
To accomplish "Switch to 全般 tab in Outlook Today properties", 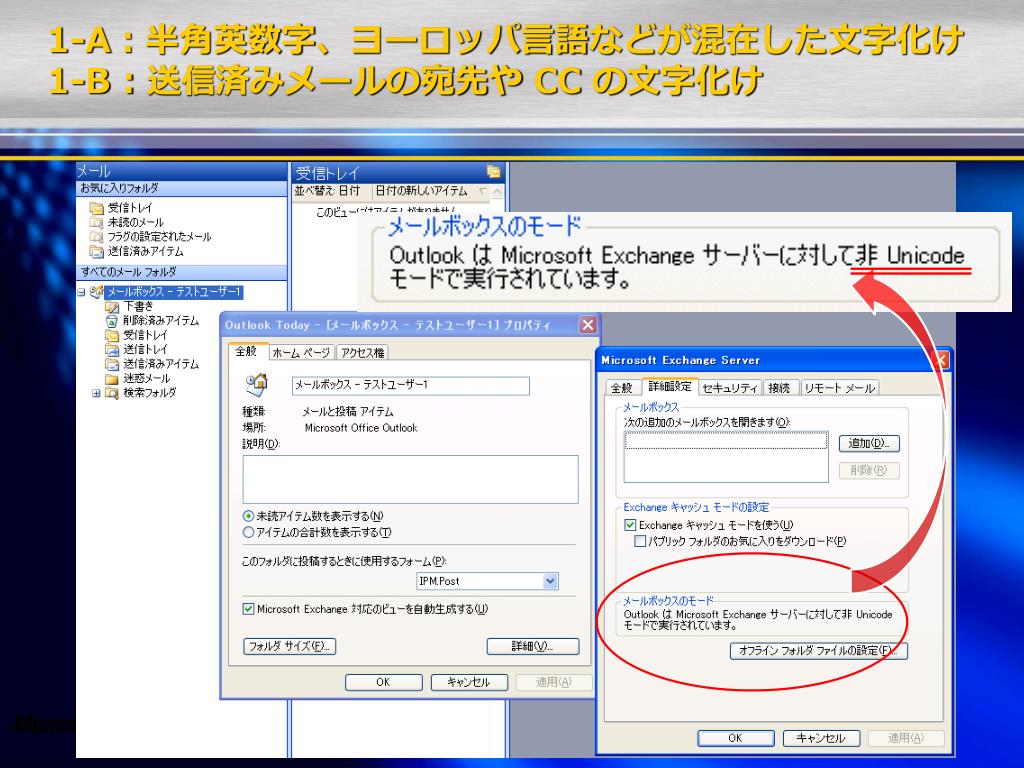I will point(246,351).
